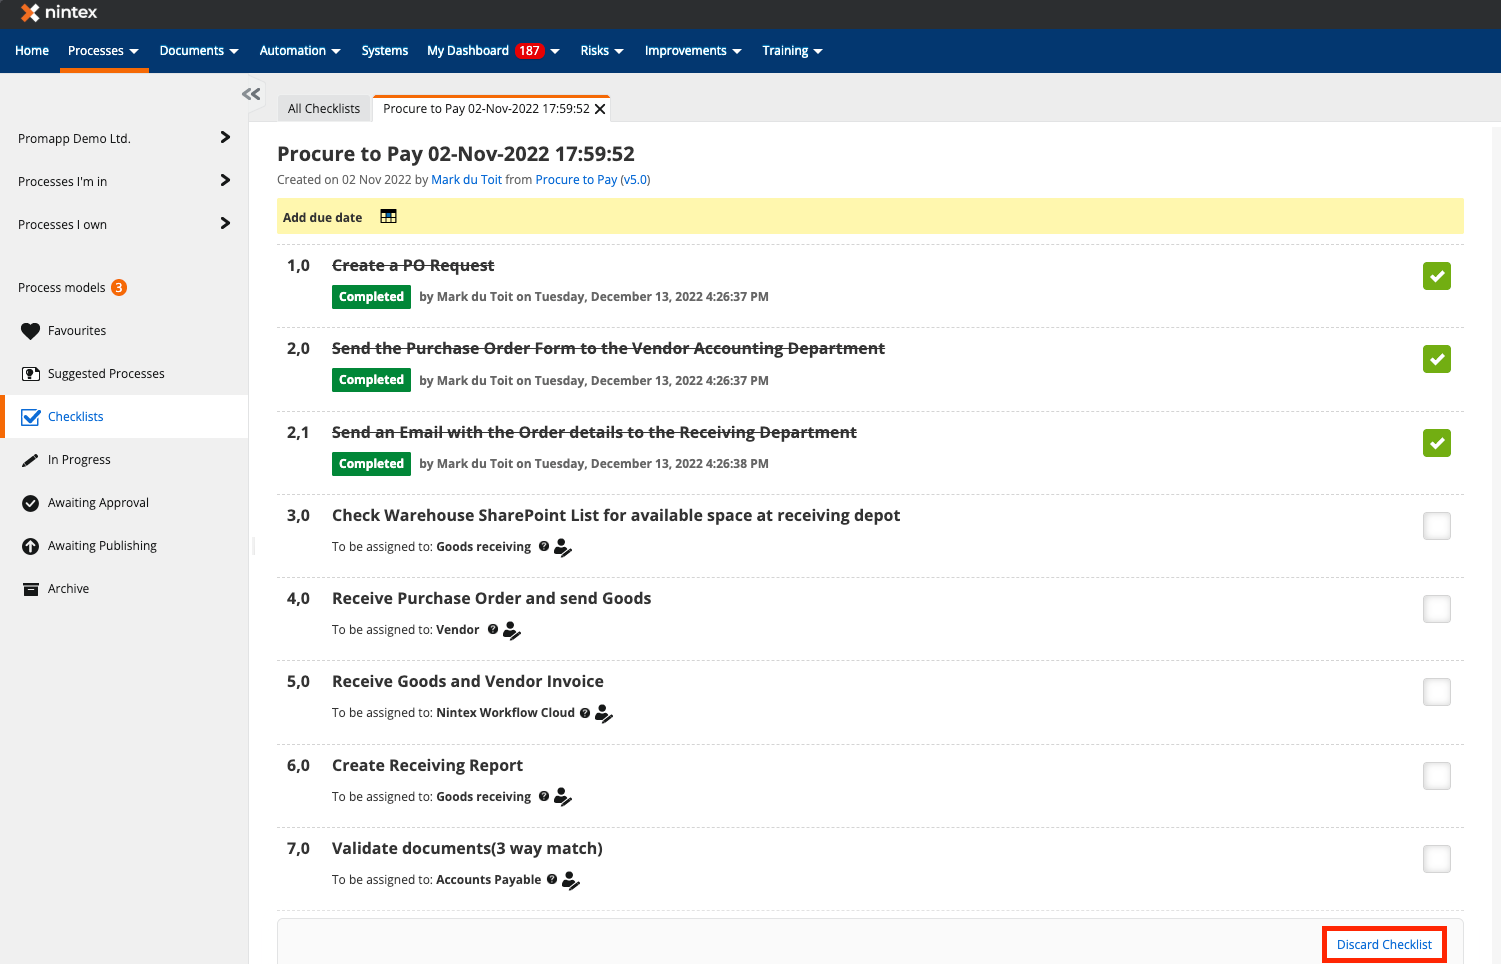1501x964 pixels.
Task: Open Procure to Pay (v5.0) process link
Action: 593,180
